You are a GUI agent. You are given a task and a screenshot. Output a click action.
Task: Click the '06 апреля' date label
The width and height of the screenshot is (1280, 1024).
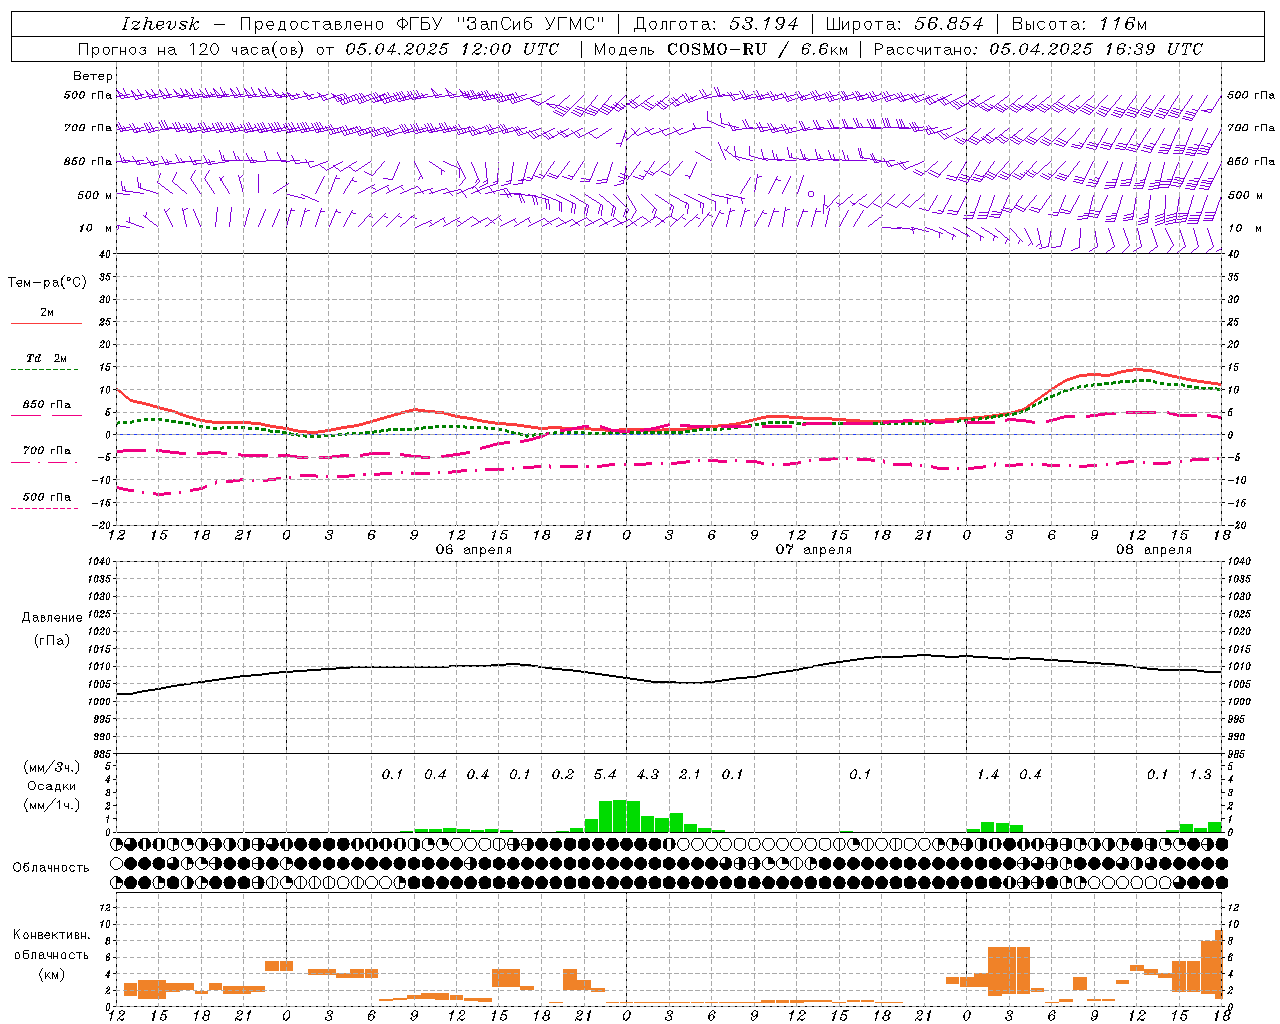[x=474, y=550]
